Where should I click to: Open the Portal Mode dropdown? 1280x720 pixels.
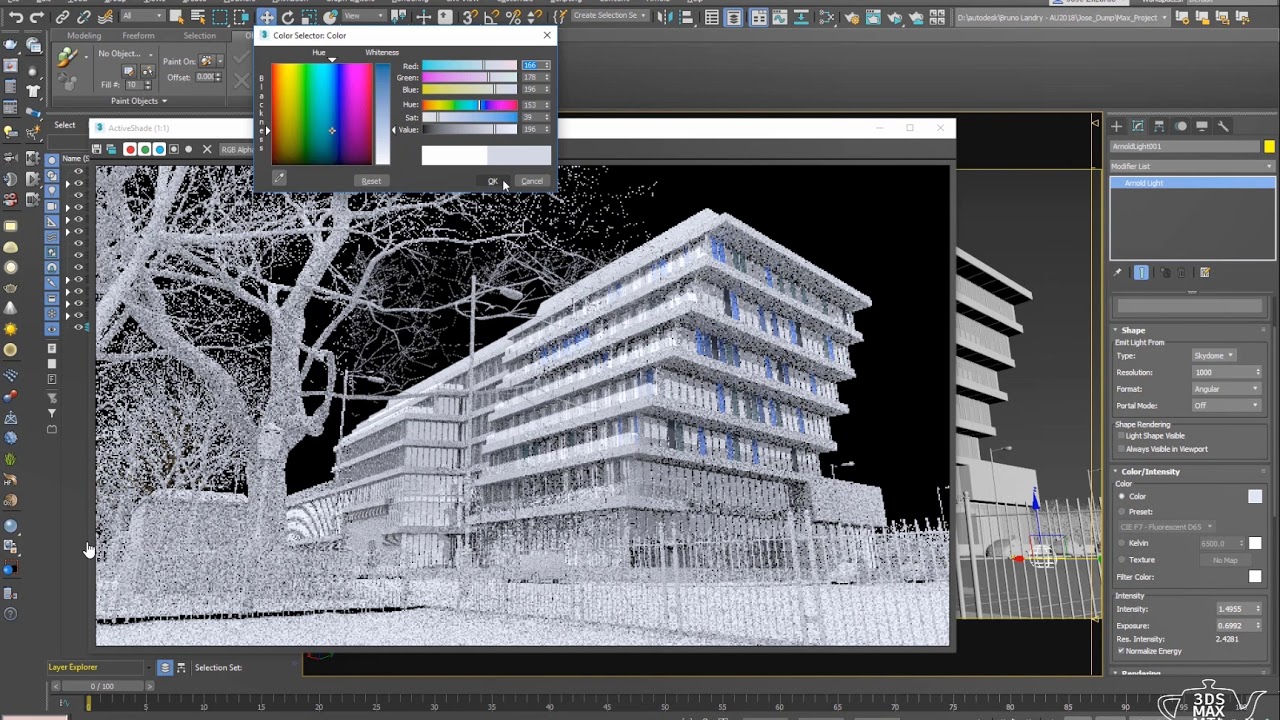tap(1226, 405)
